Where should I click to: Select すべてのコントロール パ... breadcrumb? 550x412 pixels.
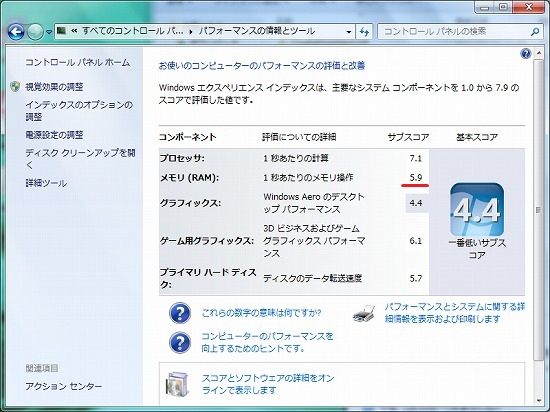click(x=133, y=31)
